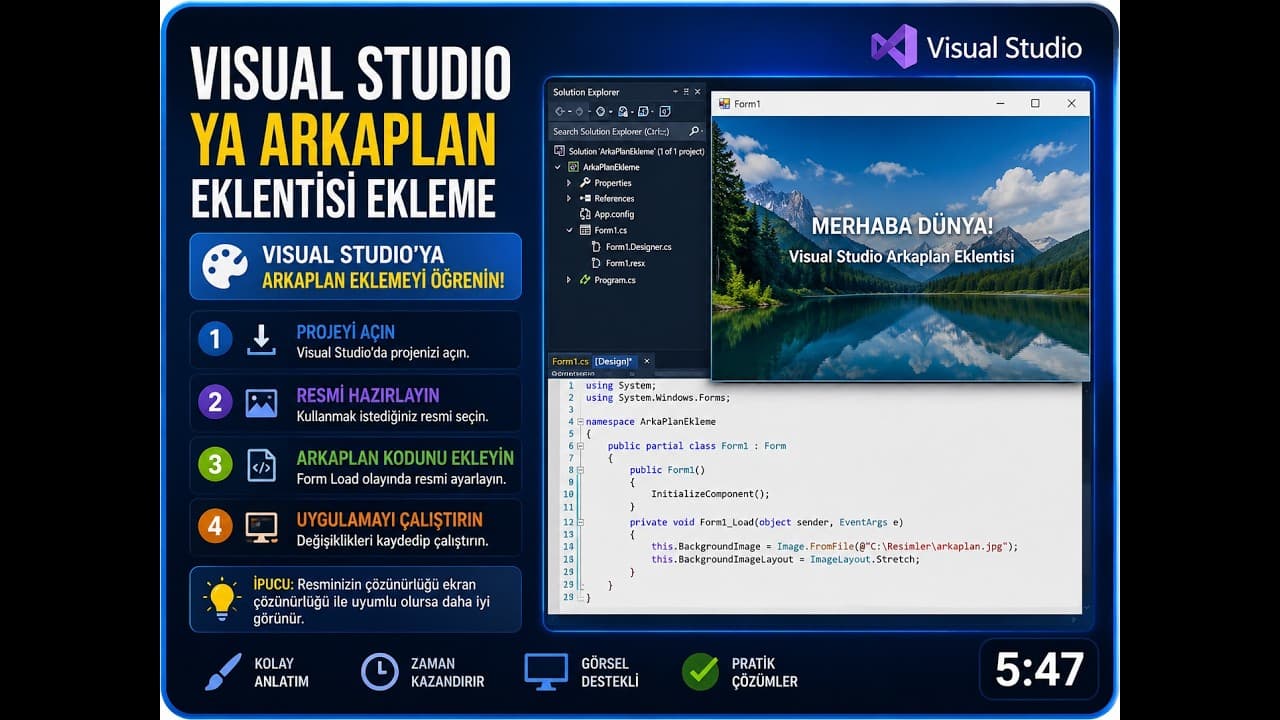Open Form1.Designer.cs in the tree

(639, 246)
